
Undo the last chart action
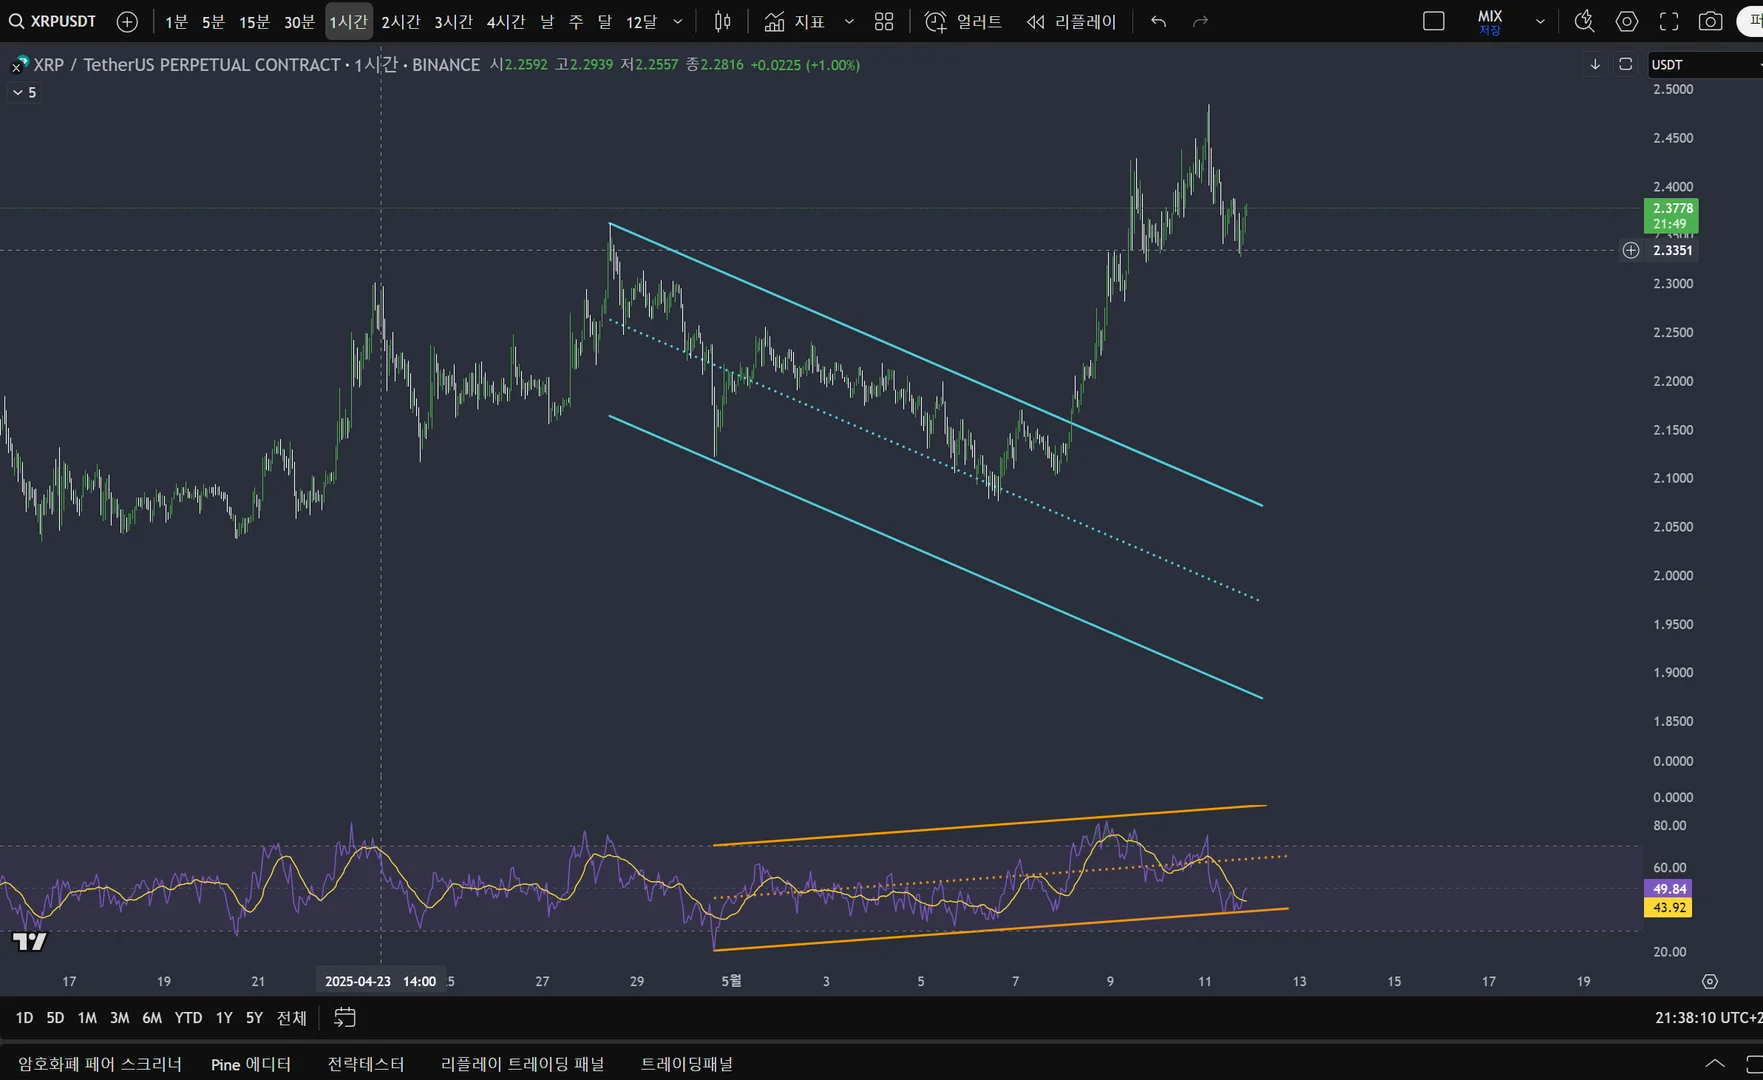[1158, 21]
